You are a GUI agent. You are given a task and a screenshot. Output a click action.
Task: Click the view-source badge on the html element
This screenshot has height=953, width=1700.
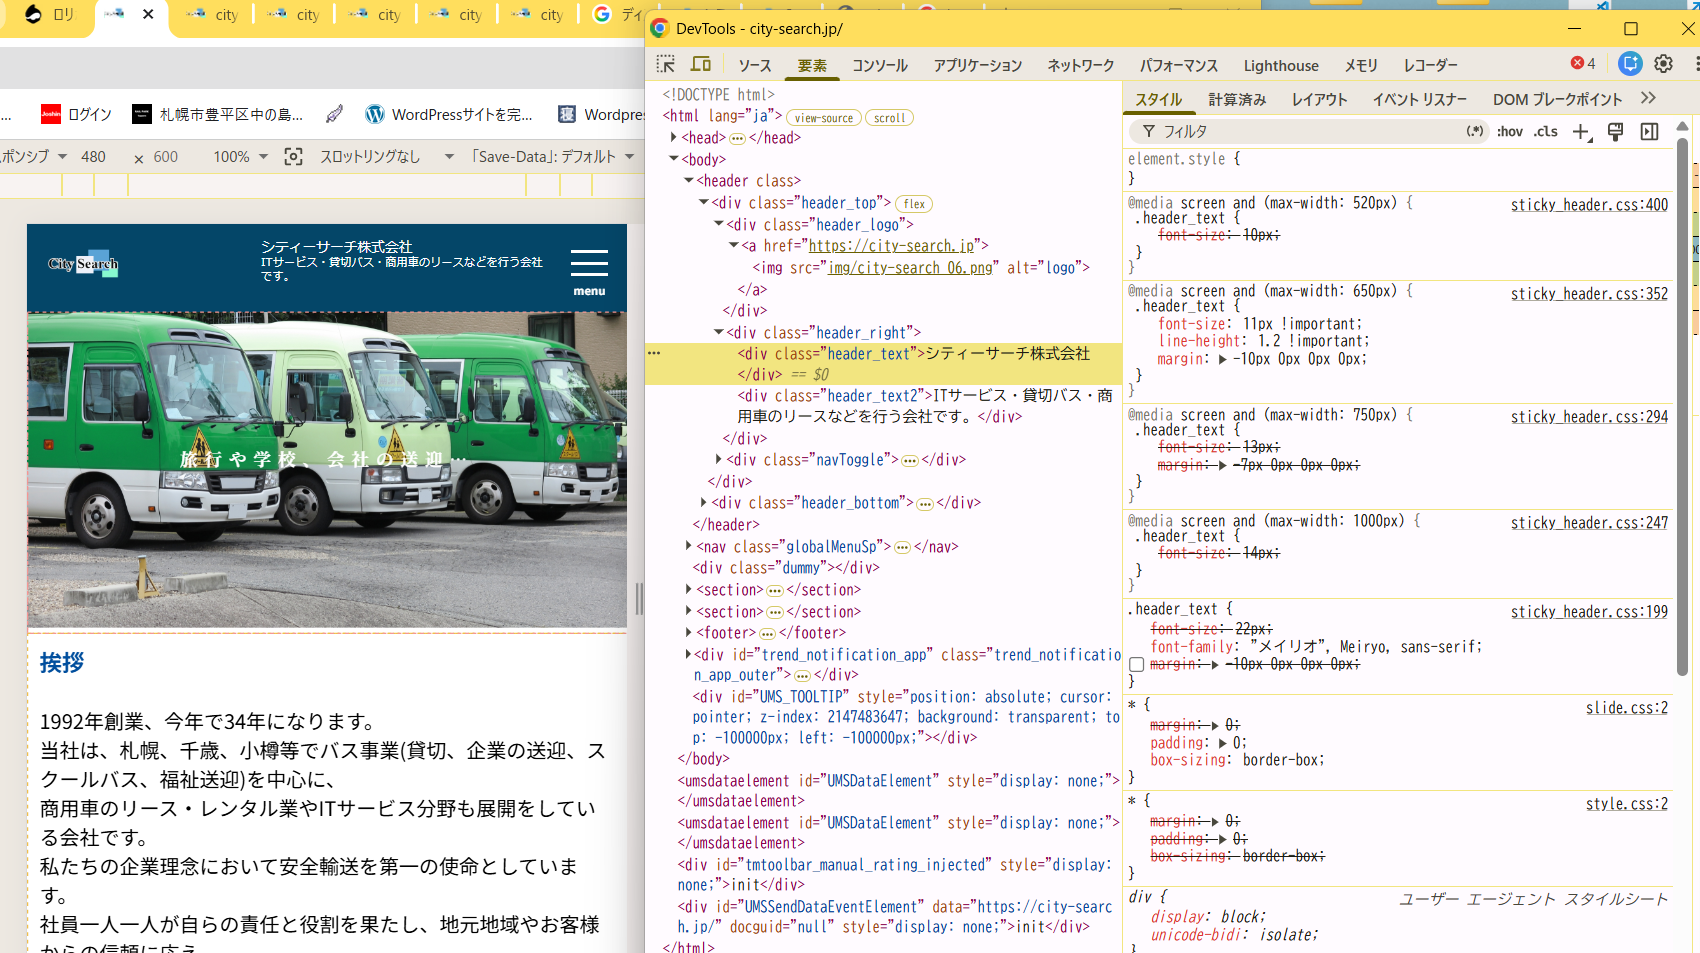coord(824,118)
